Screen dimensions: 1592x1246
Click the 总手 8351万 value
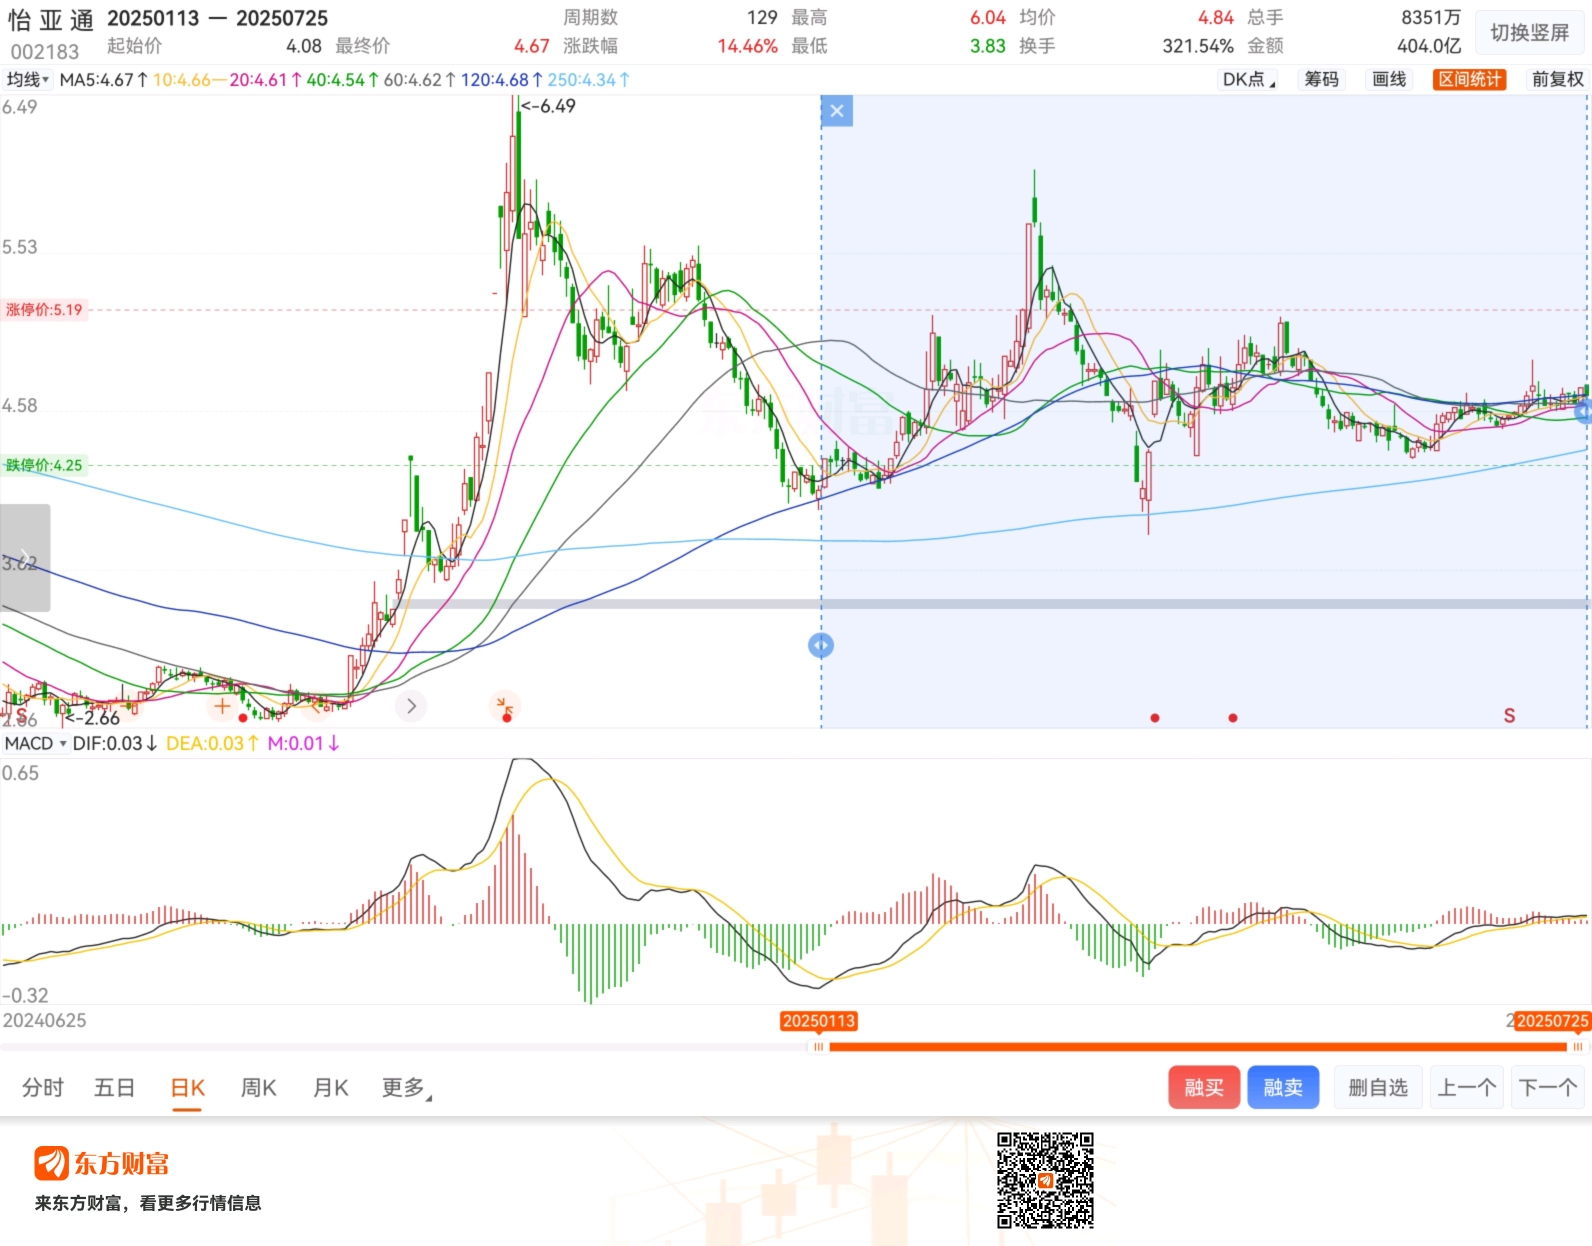[1431, 17]
